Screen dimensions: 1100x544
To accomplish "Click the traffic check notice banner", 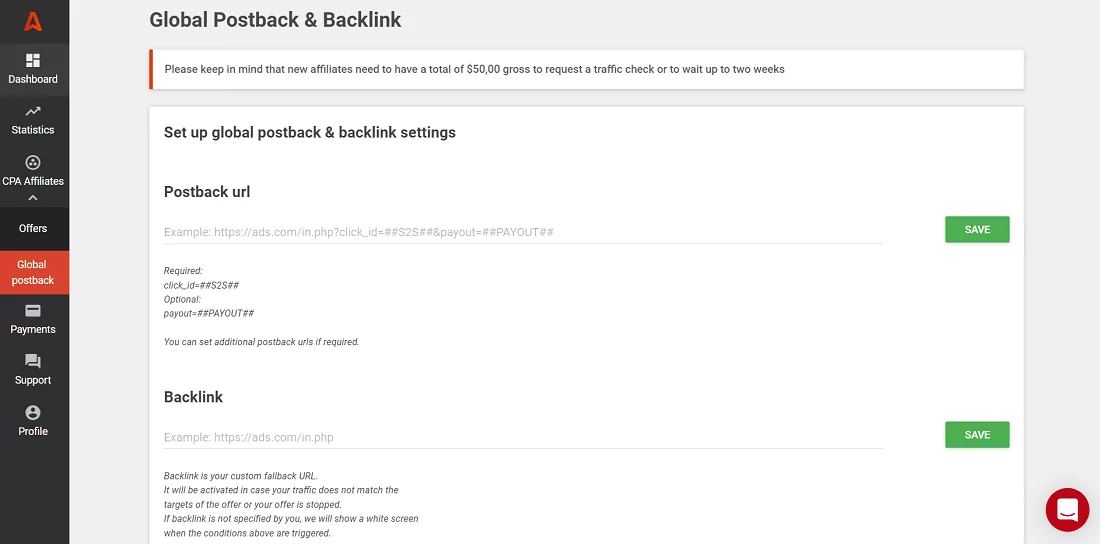I will pyautogui.click(x=586, y=70).
